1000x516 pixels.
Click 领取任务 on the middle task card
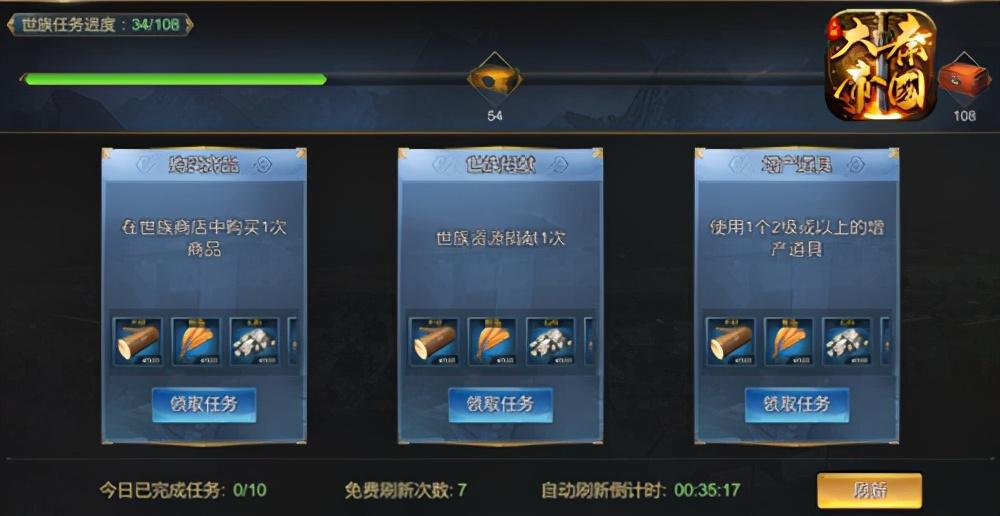pos(500,404)
